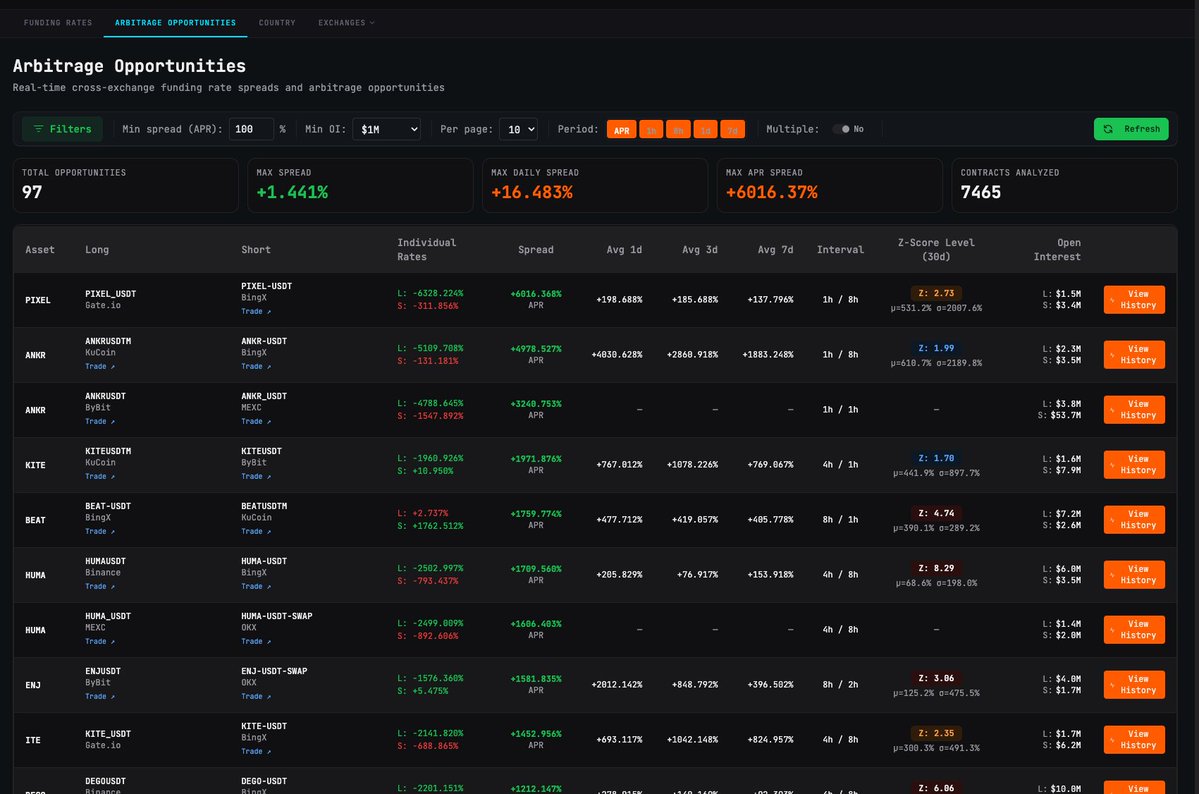The image size is (1199, 794).
Task: View History for HUMA Binance row
Action: tap(1134, 575)
